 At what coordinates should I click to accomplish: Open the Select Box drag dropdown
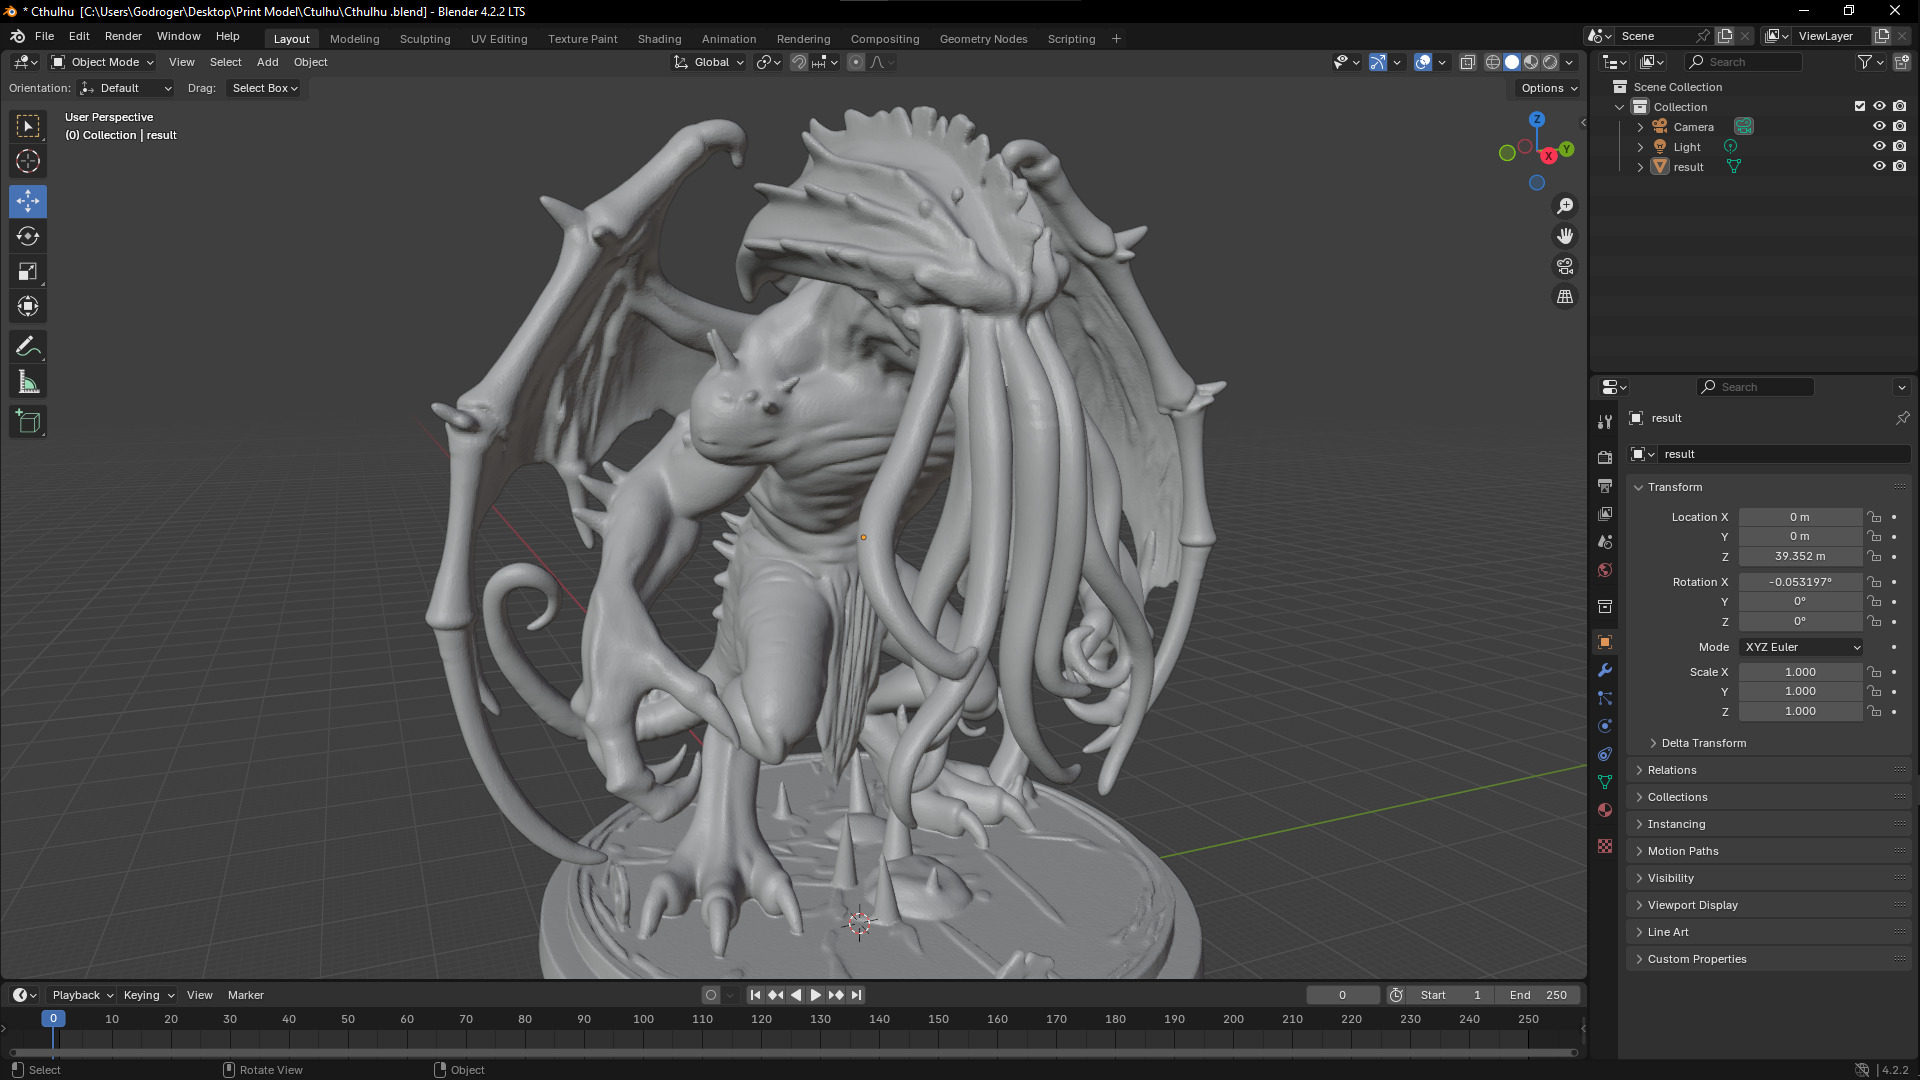pos(264,88)
